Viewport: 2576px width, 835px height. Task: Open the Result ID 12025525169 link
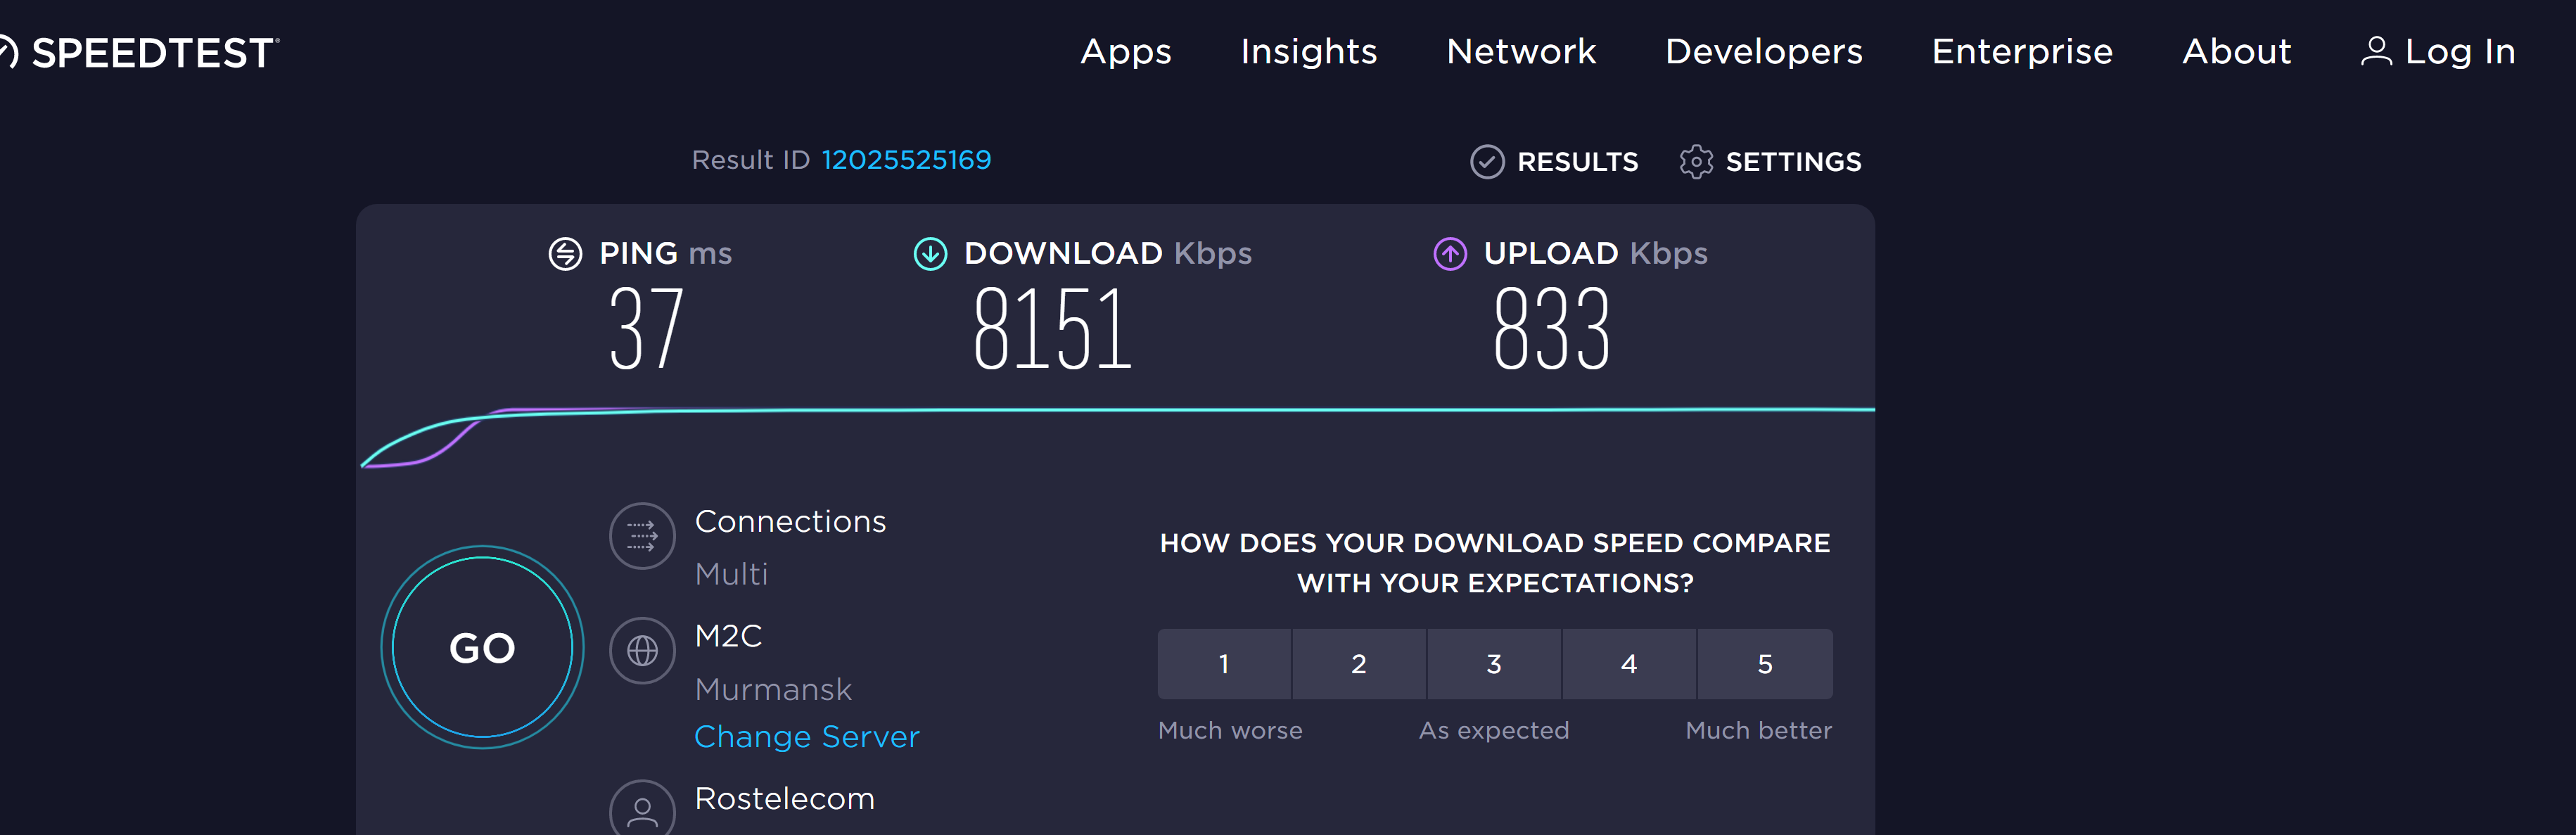click(x=906, y=160)
